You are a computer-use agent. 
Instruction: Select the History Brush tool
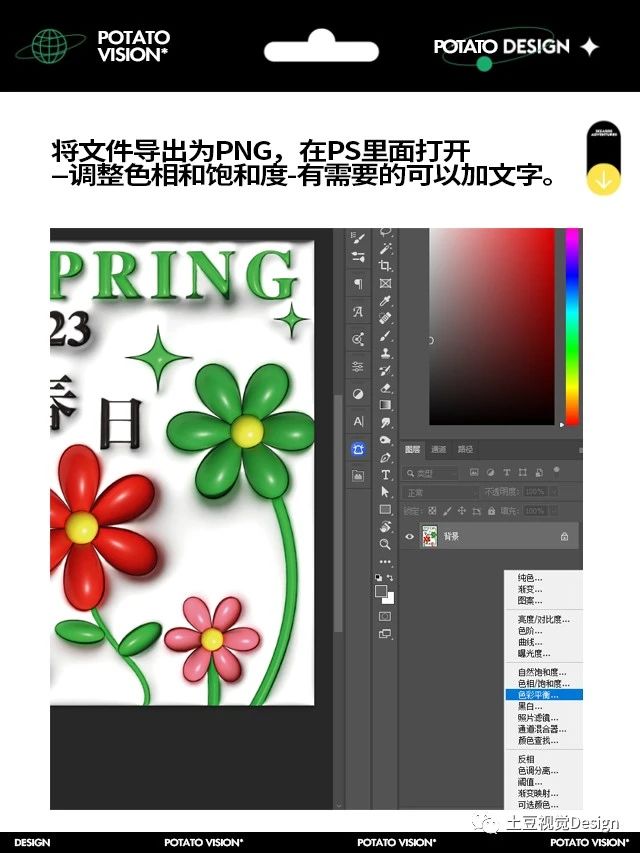click(x=385, y=370)
